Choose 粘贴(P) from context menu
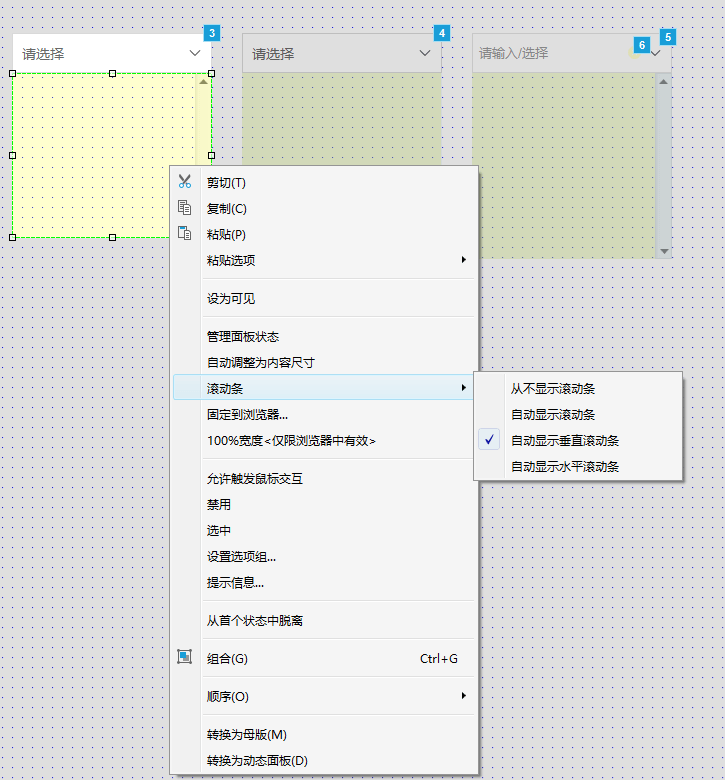Image resolution: width=725 pixels, height=780 pixels. [324, 234]
